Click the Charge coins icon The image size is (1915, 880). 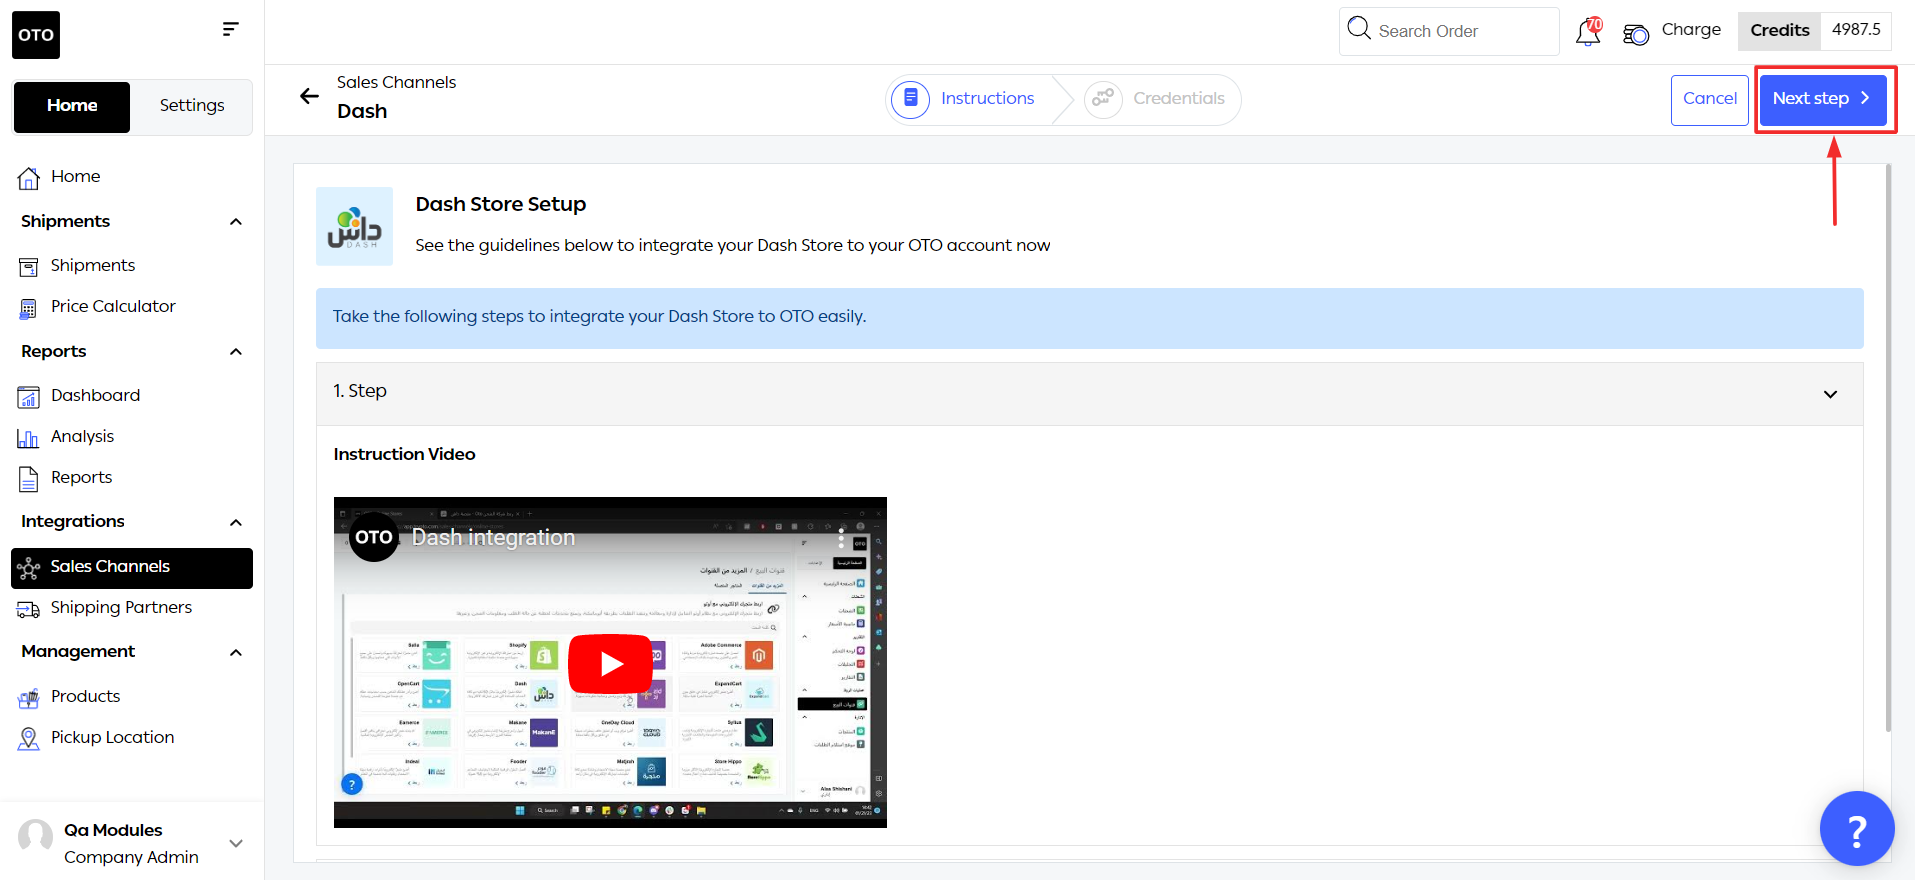click(1636, 34)
